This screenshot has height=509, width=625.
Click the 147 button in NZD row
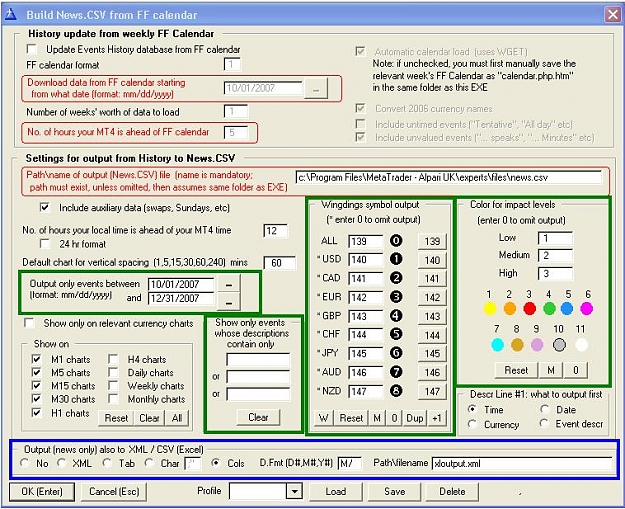(x=432, y=391)
